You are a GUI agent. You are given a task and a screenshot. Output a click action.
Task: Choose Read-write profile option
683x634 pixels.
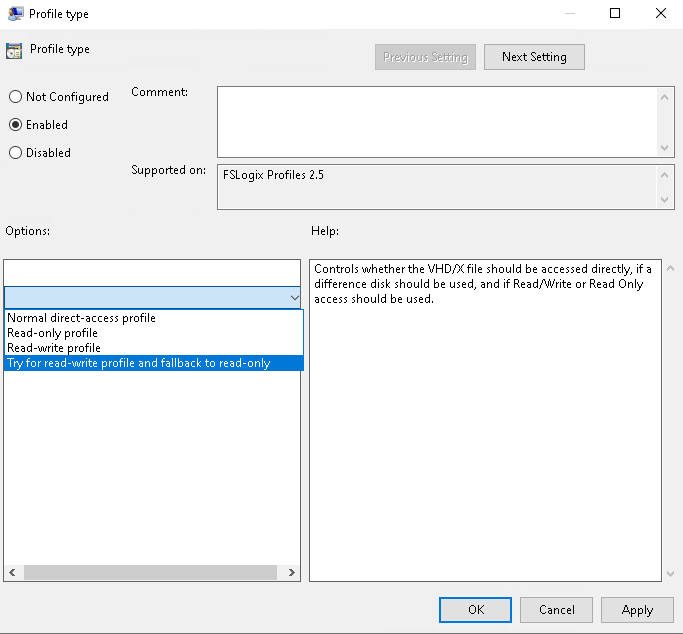[153, 348]
